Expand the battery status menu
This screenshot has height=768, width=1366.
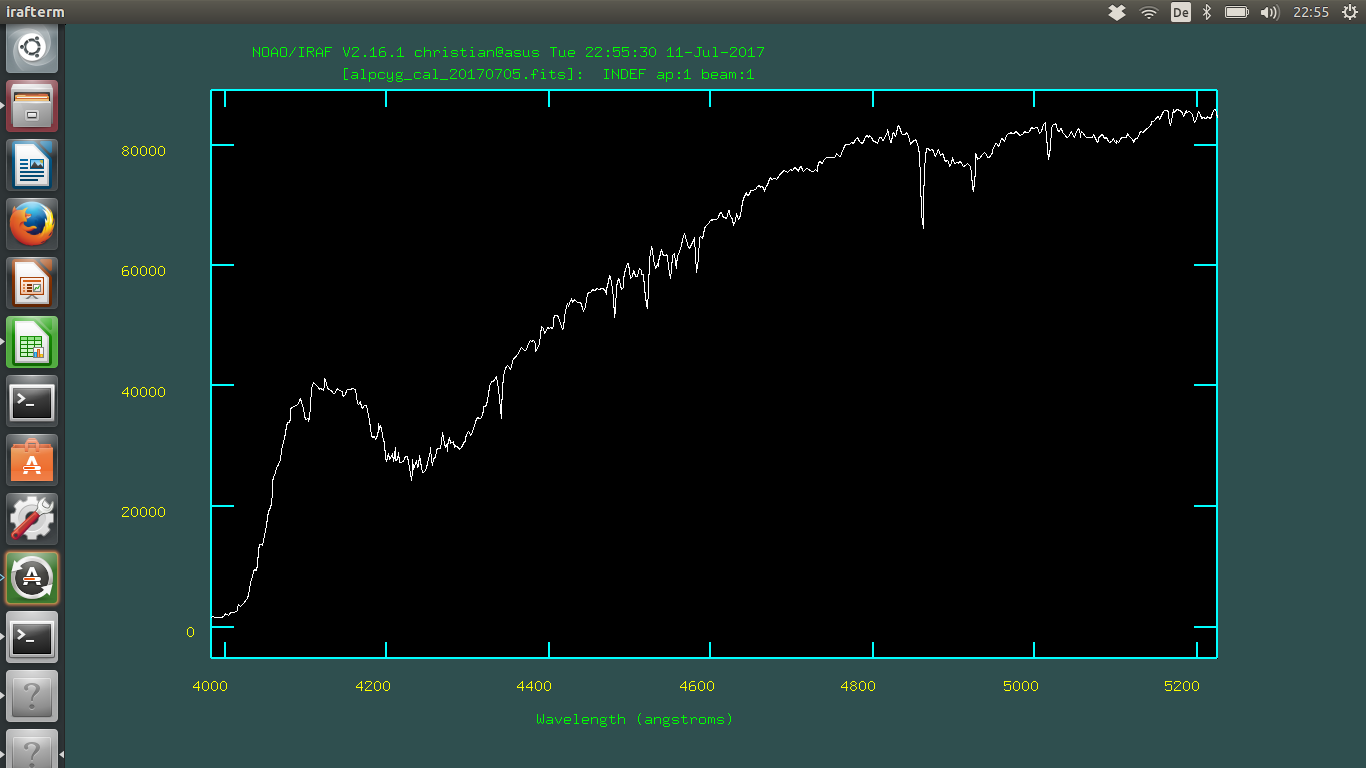point(1237,12)
